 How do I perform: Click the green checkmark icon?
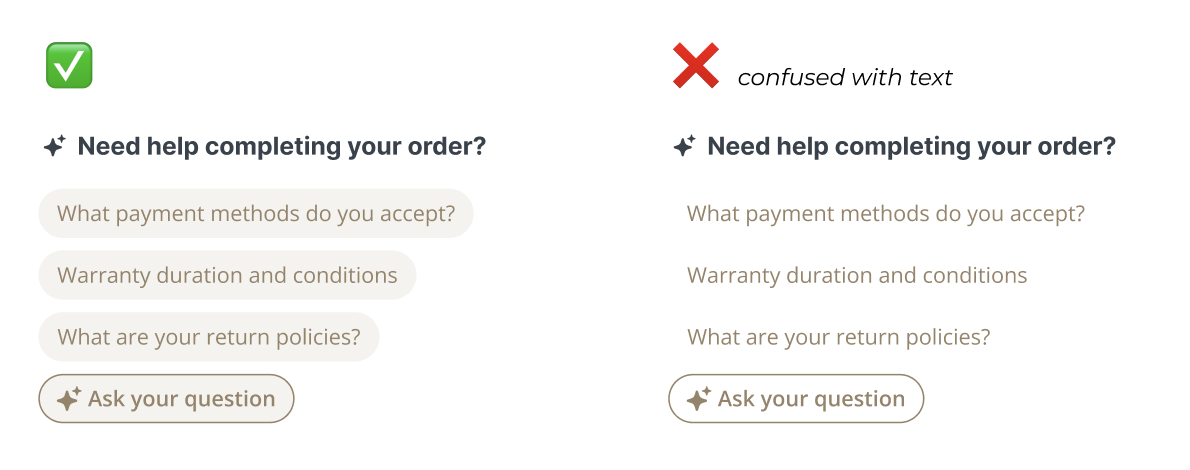tap(69, 65)
